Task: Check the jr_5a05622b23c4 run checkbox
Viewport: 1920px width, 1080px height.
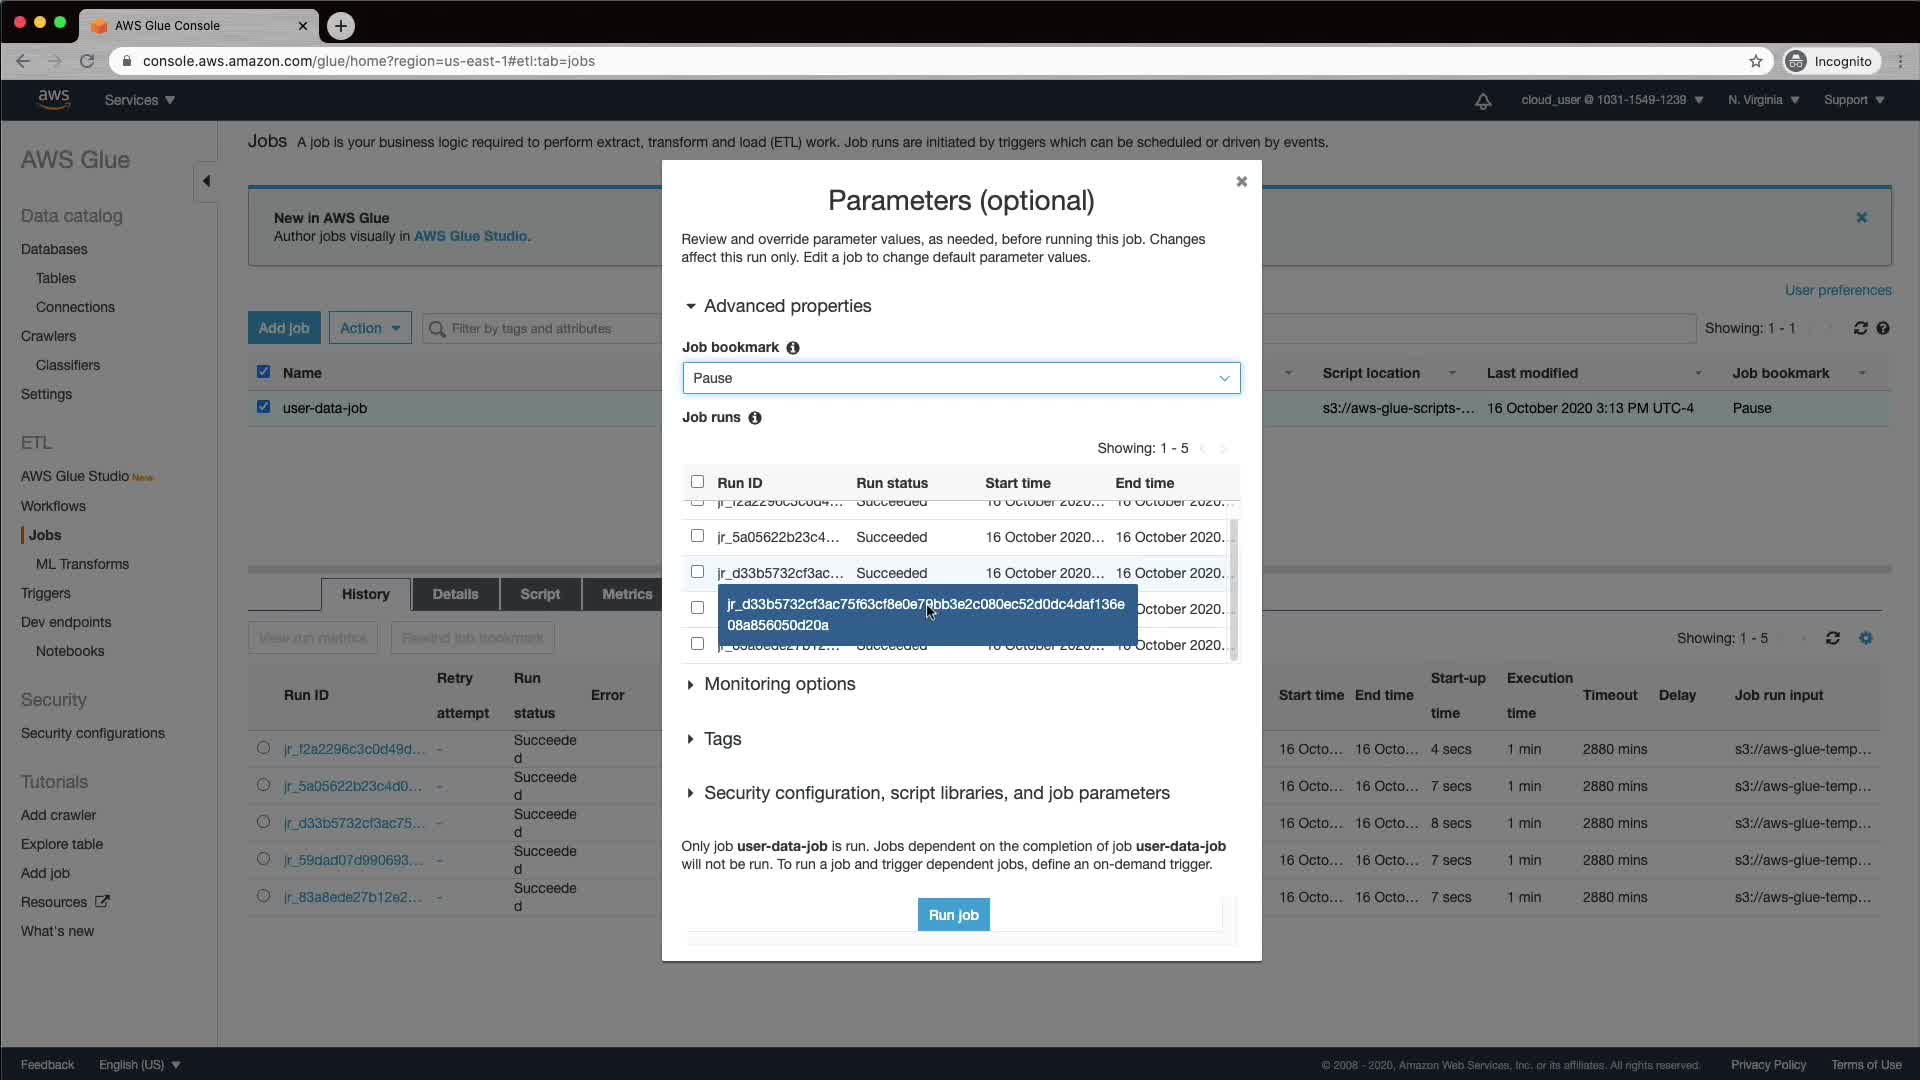Action: pyautogui.click(x=697, y=536)
